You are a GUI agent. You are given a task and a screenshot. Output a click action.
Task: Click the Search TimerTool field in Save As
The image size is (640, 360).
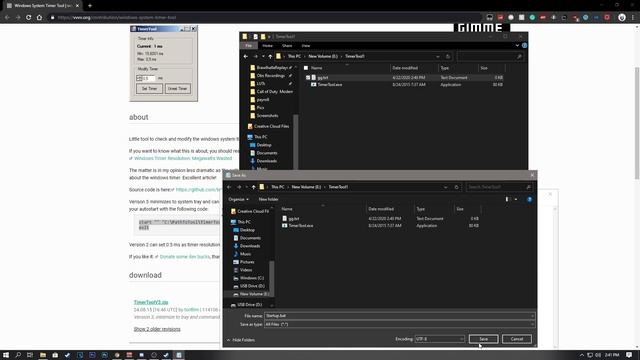[x=500, y=187]
